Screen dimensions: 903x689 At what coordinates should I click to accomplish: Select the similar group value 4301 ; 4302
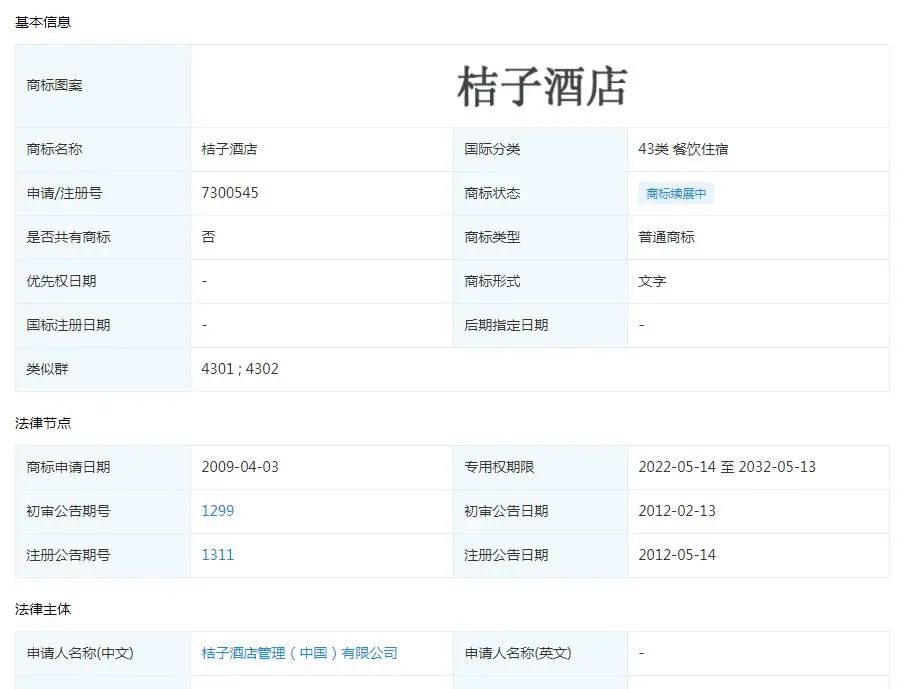click(x=240, y=369)
